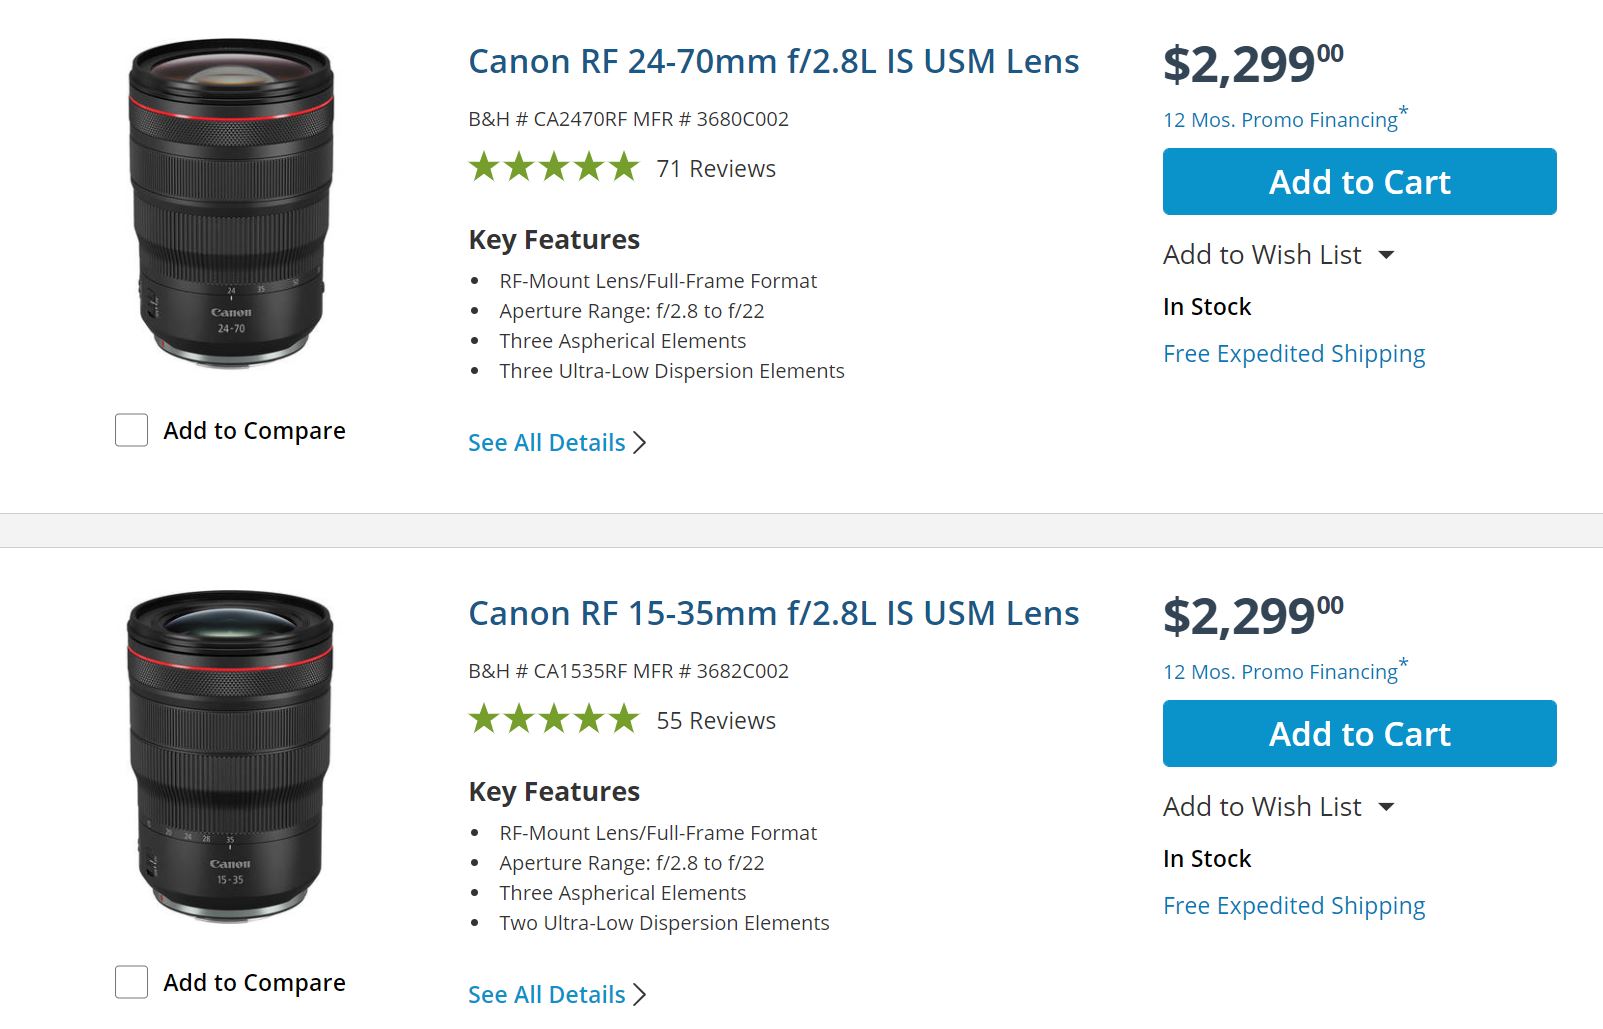This screenshot has width=1603, height=1029.
Task: Add the RF 15-35mm lens to cart
Action: (1359, 734)
